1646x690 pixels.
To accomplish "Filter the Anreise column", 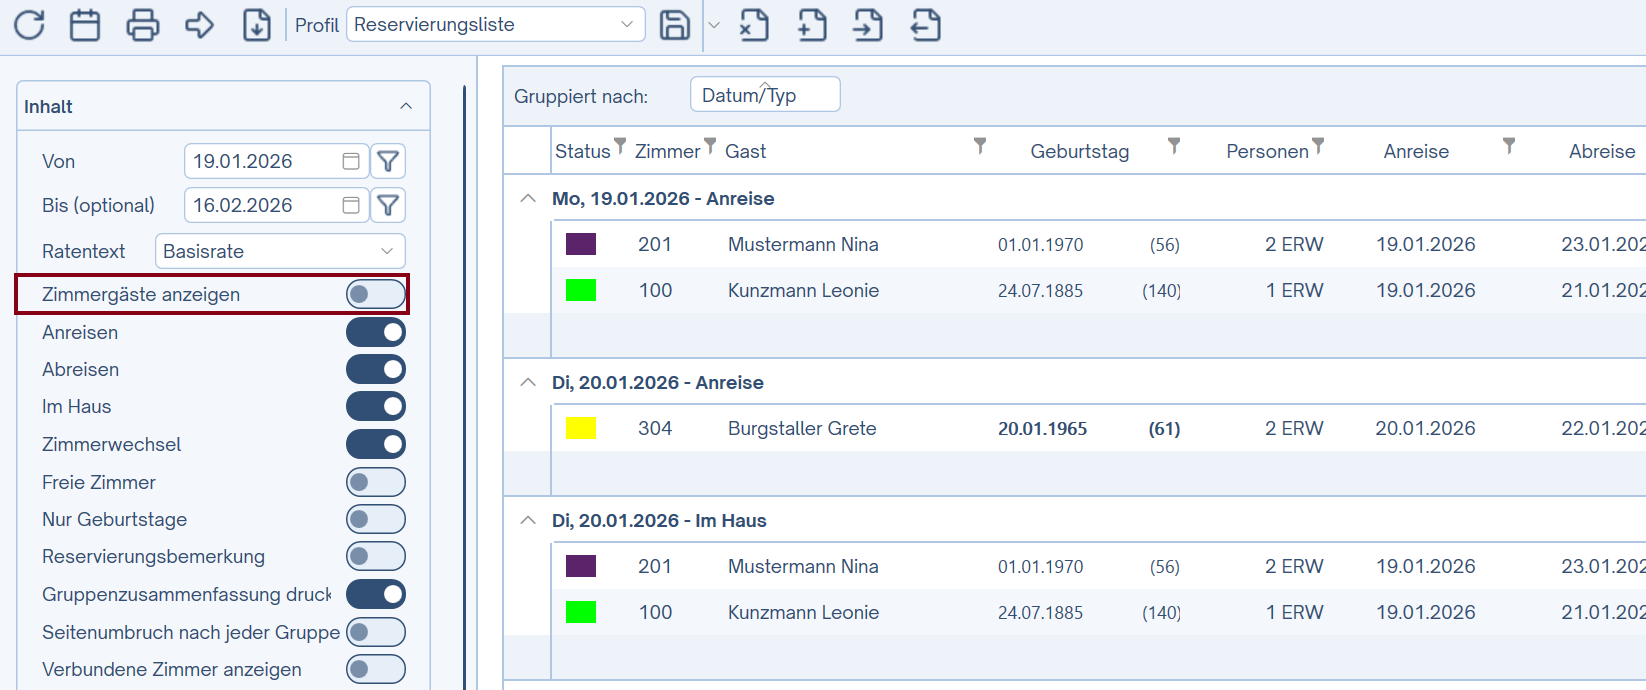I will click(1509, 146).
